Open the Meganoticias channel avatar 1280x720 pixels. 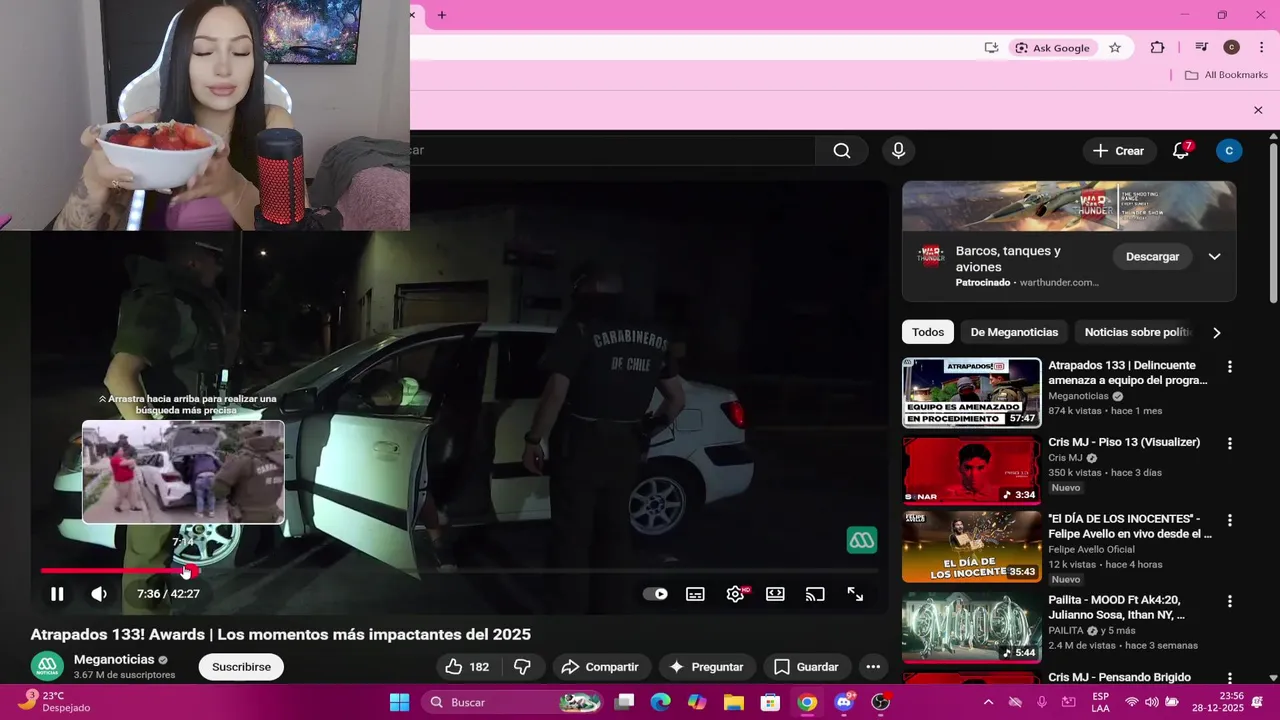coord(47,667)
